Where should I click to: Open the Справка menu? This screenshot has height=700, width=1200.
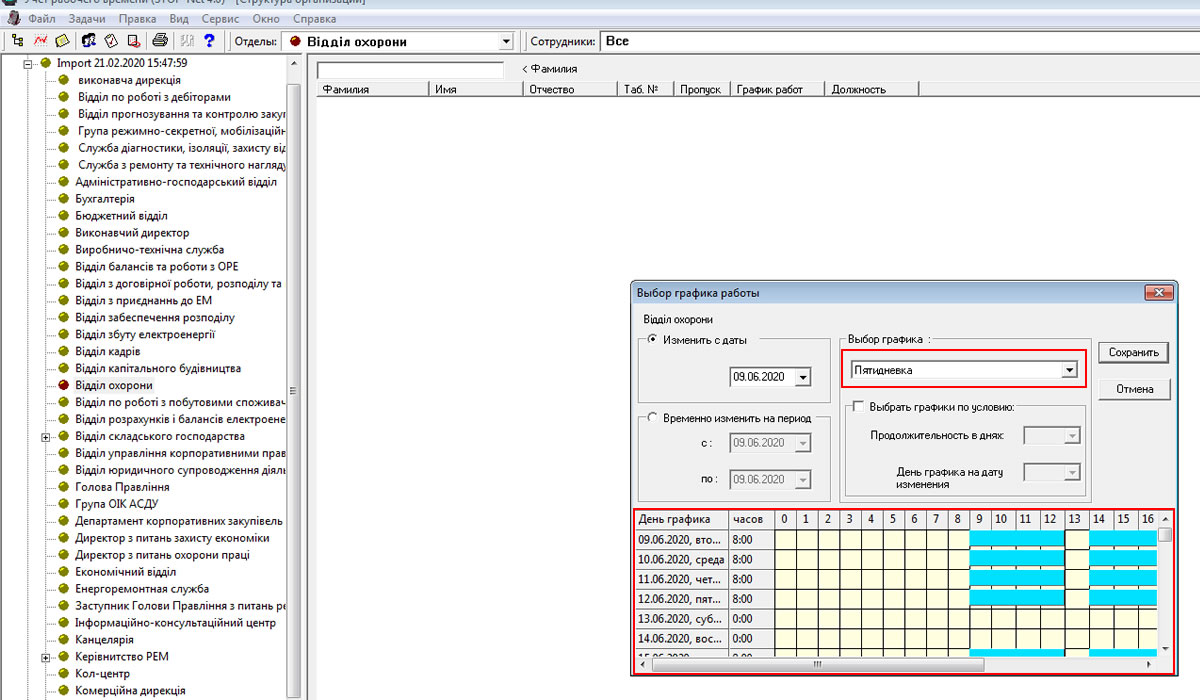(x=315, y=19)
